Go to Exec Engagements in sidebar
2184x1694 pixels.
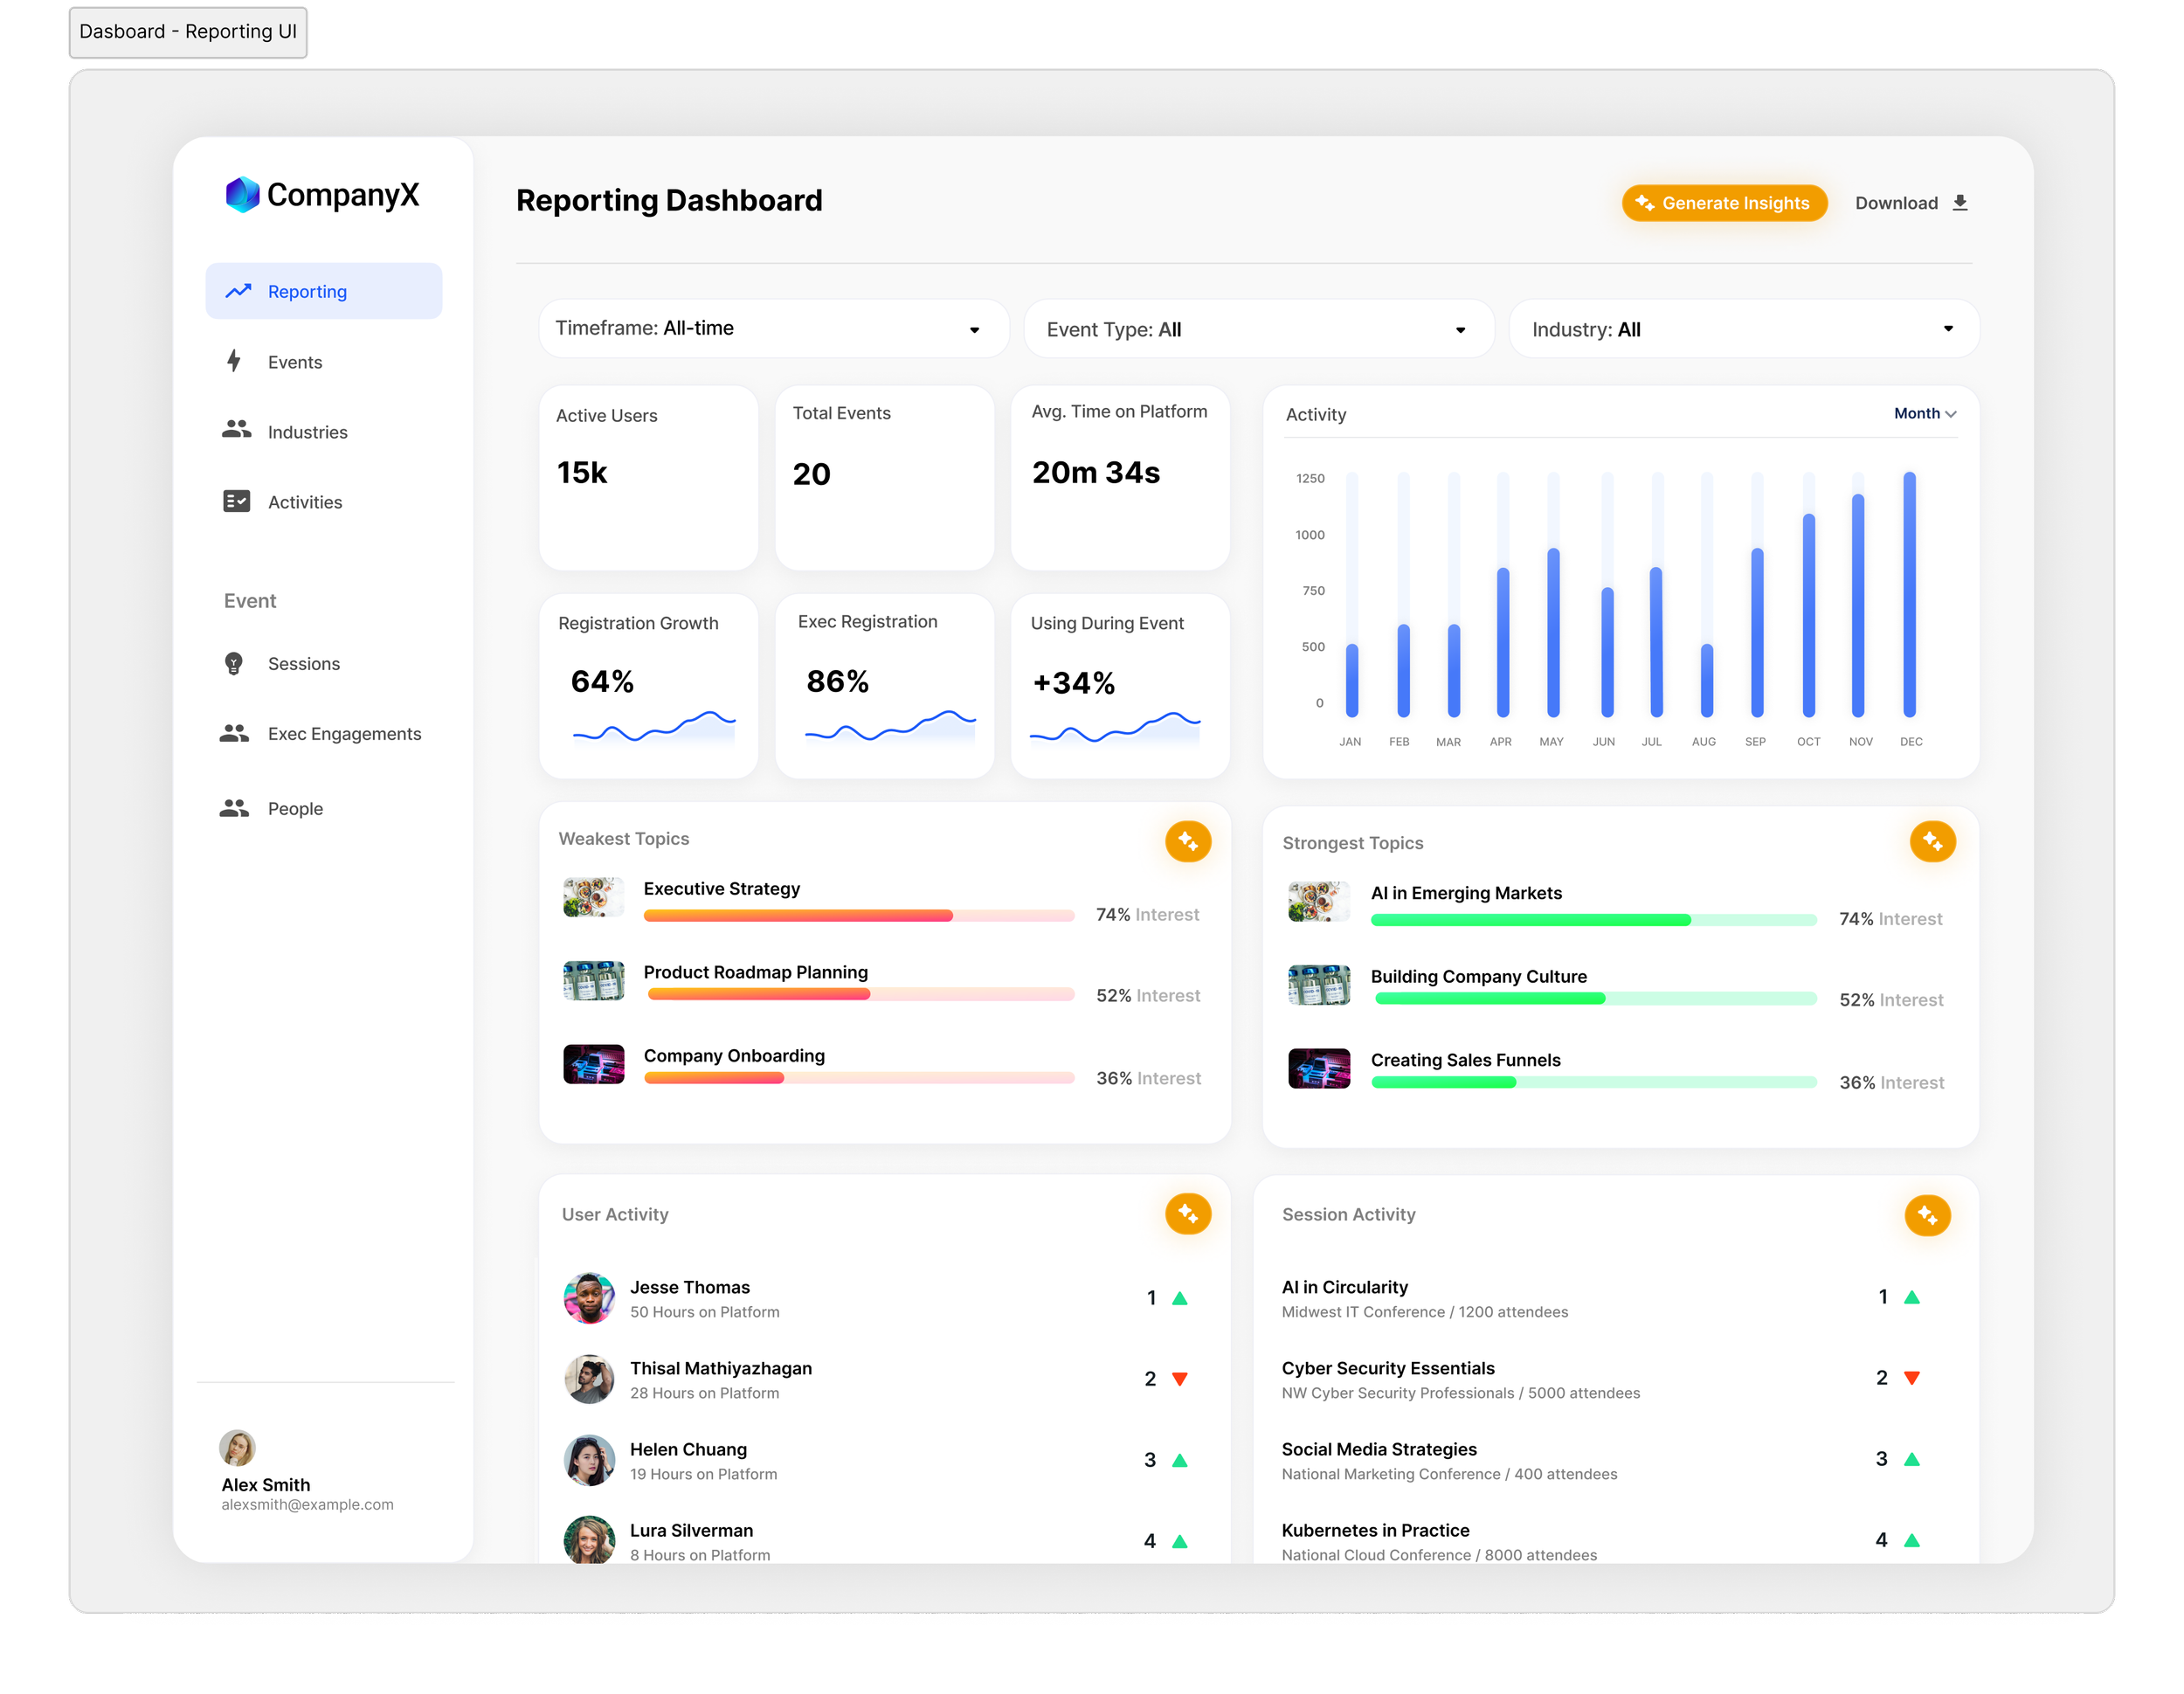click(343, 734)
